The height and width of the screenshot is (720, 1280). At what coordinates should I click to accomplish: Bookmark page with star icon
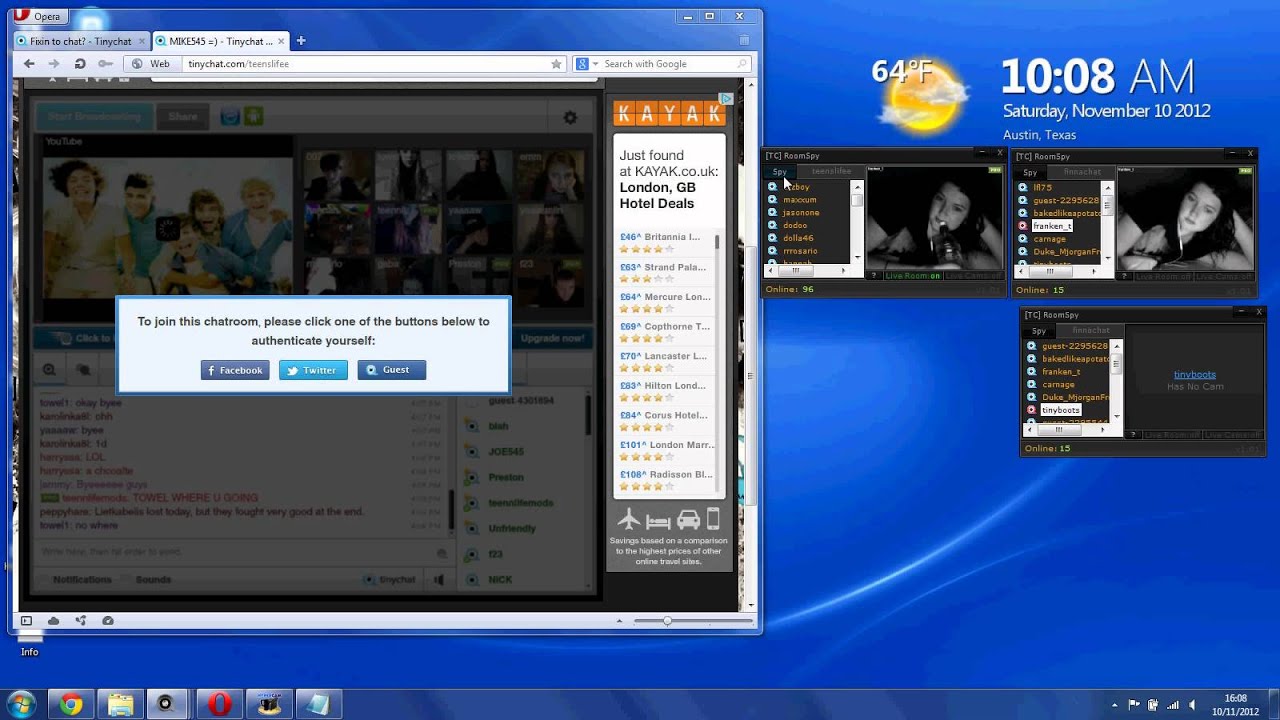point(556,64)
